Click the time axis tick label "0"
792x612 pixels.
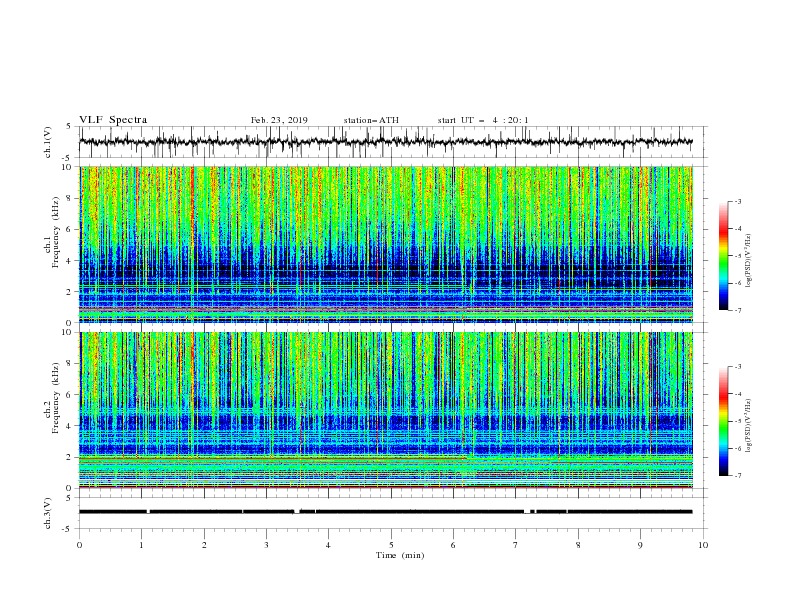click(79, 545)
